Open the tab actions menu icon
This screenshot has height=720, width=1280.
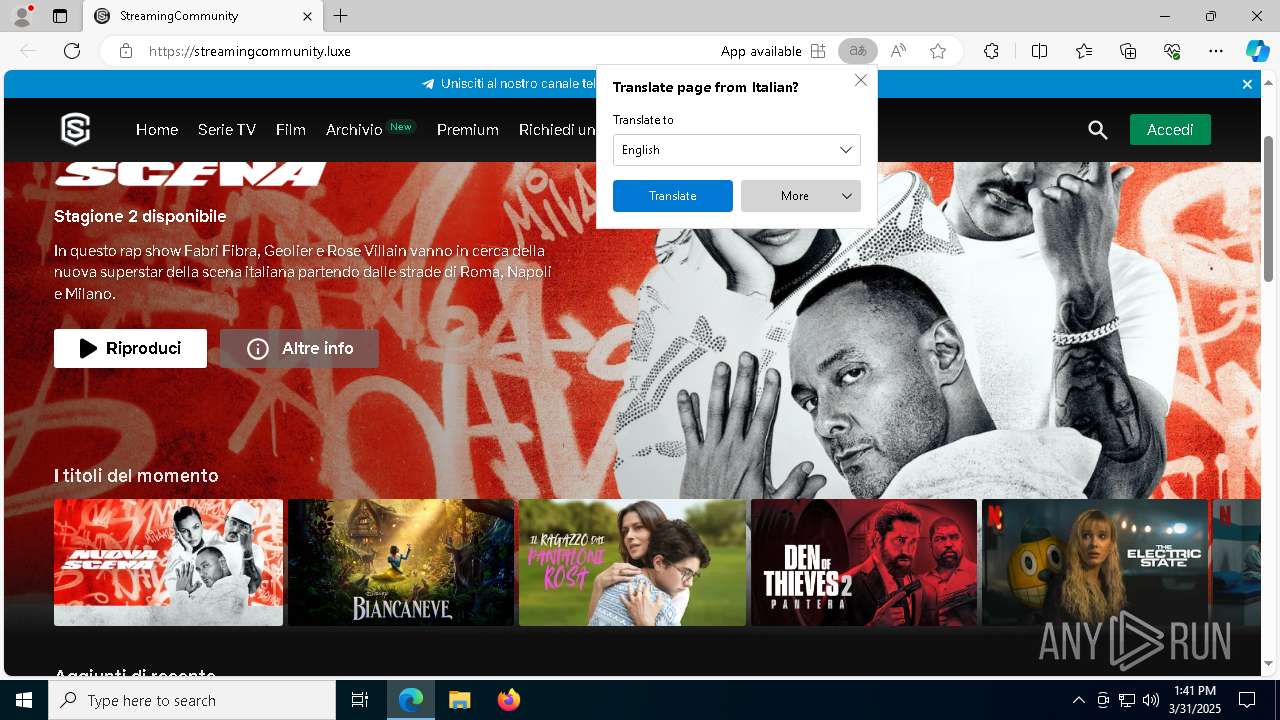click(x=60, y=16)
